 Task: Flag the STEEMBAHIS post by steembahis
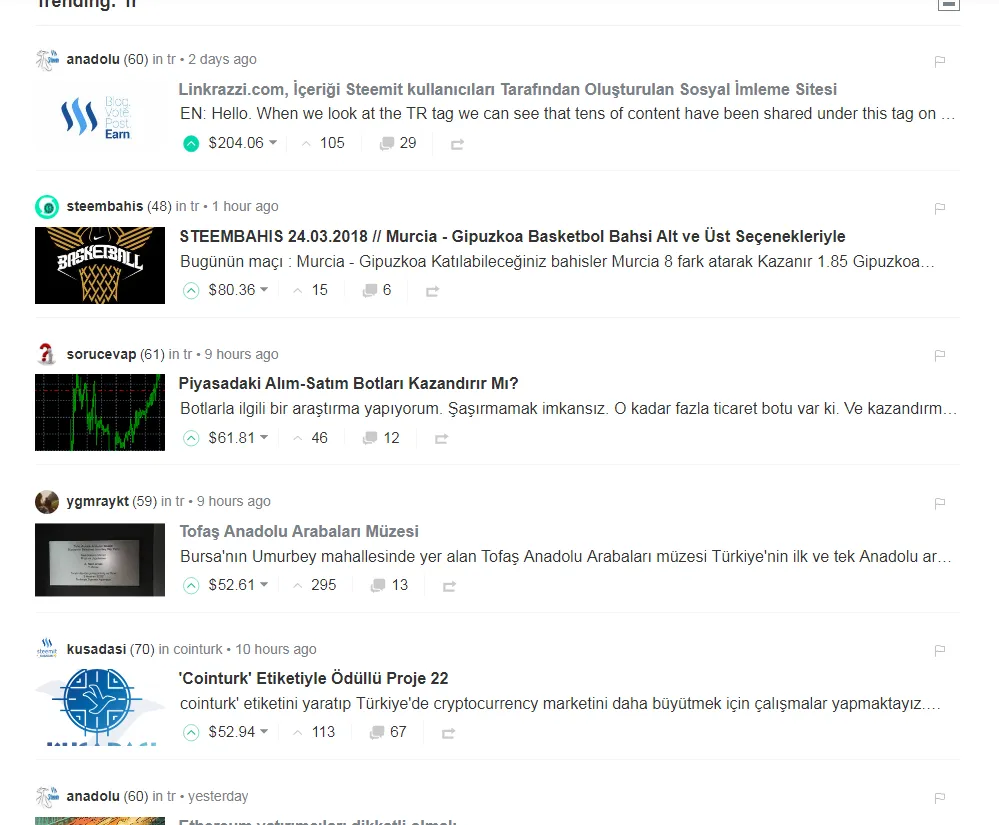pos(939,208)
